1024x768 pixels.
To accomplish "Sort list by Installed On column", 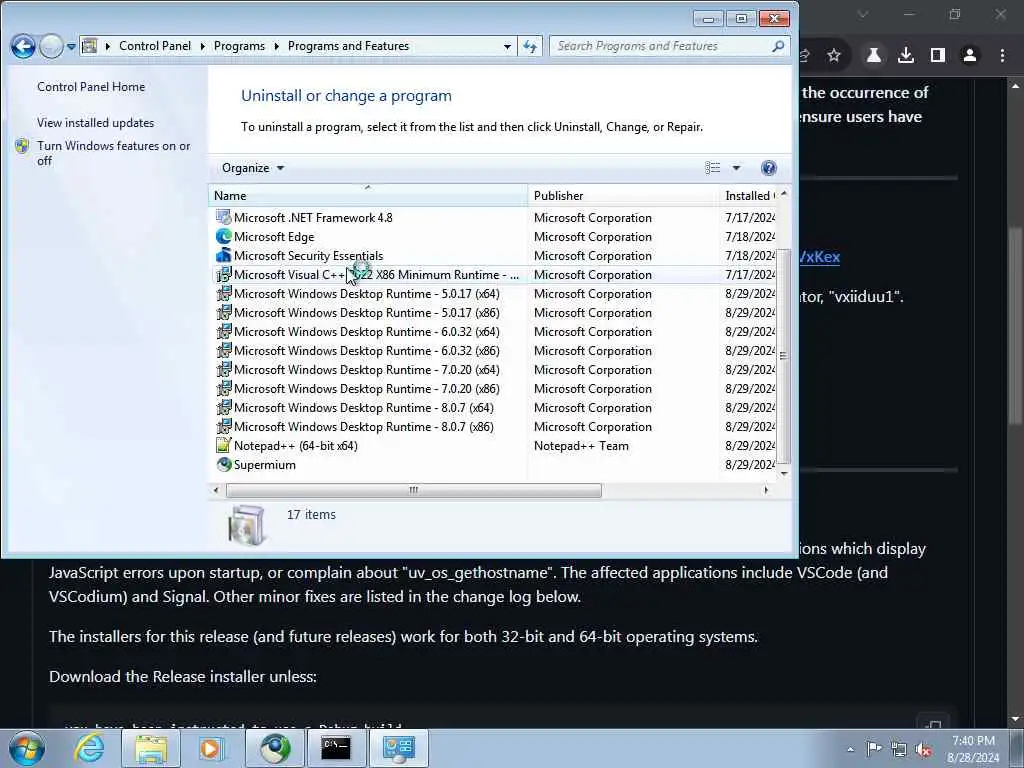I will click(x=748, y=195).
